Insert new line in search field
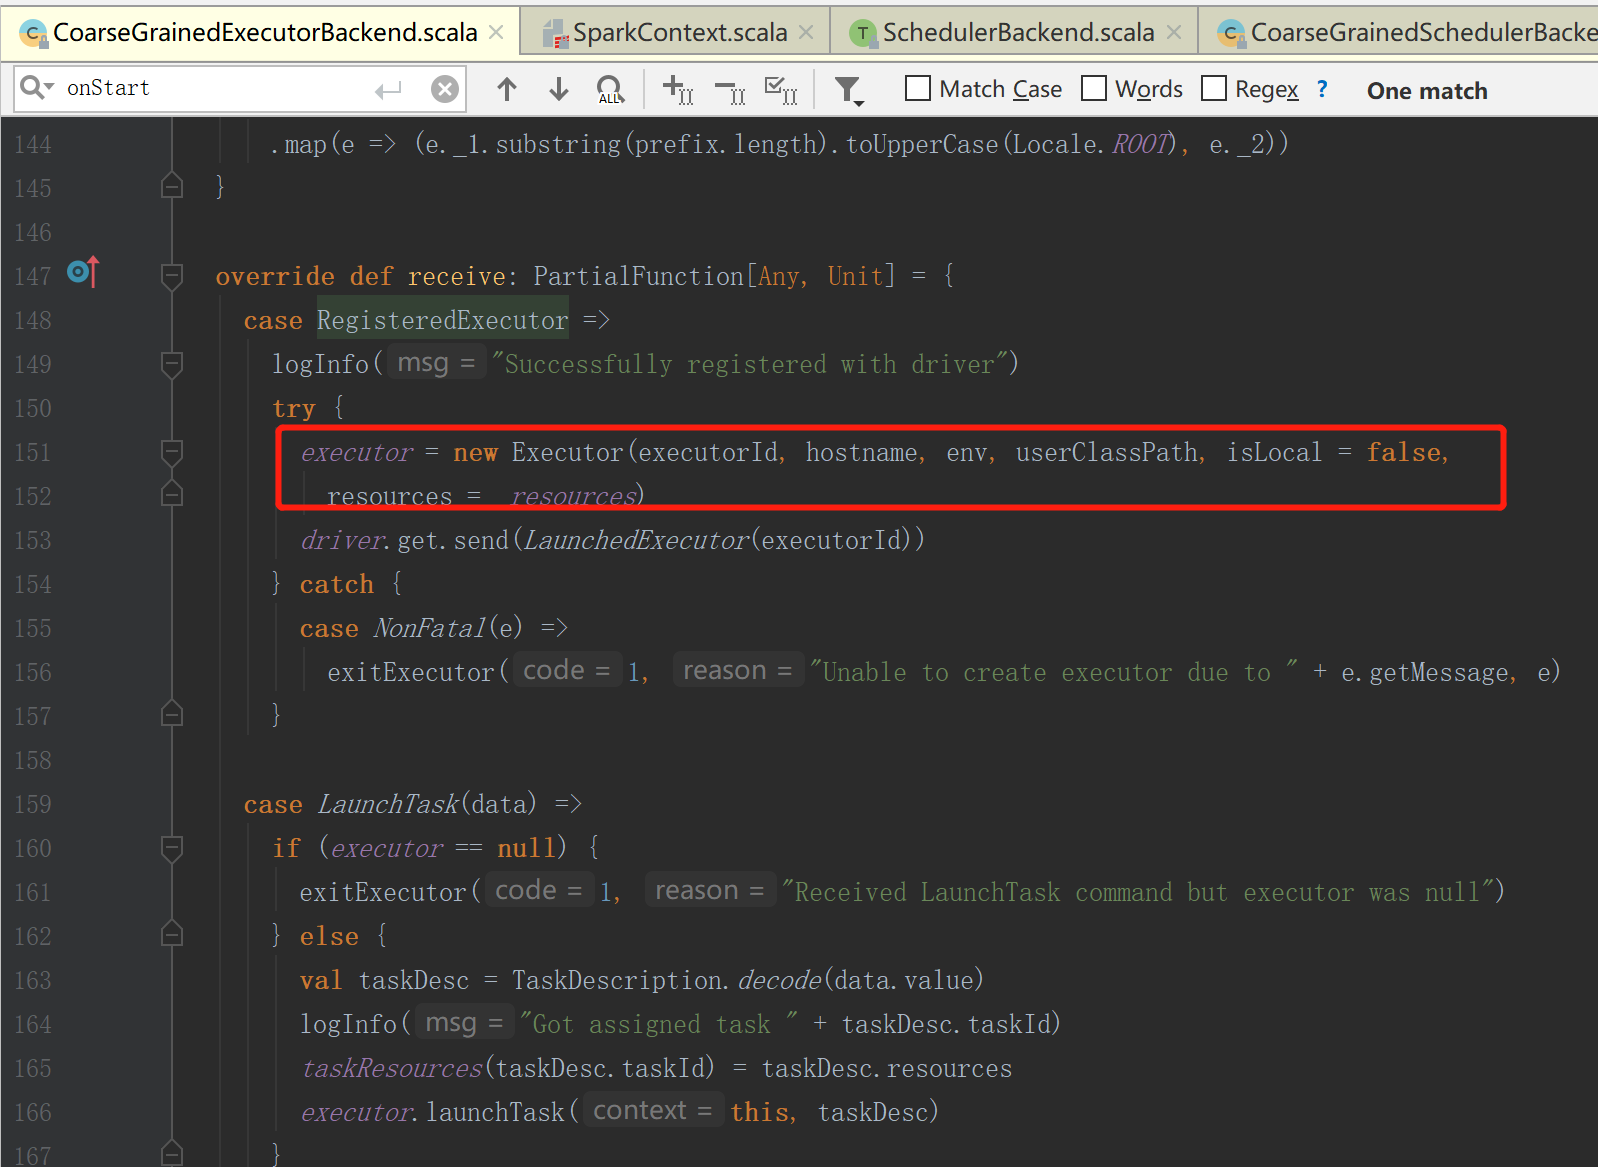 (x=388, y=91)
